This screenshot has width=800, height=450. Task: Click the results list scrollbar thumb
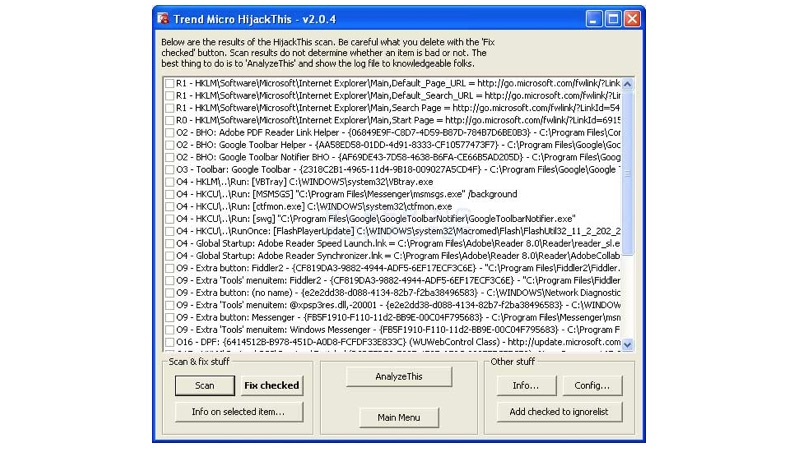pyautogui.click(x=628, y=172)
